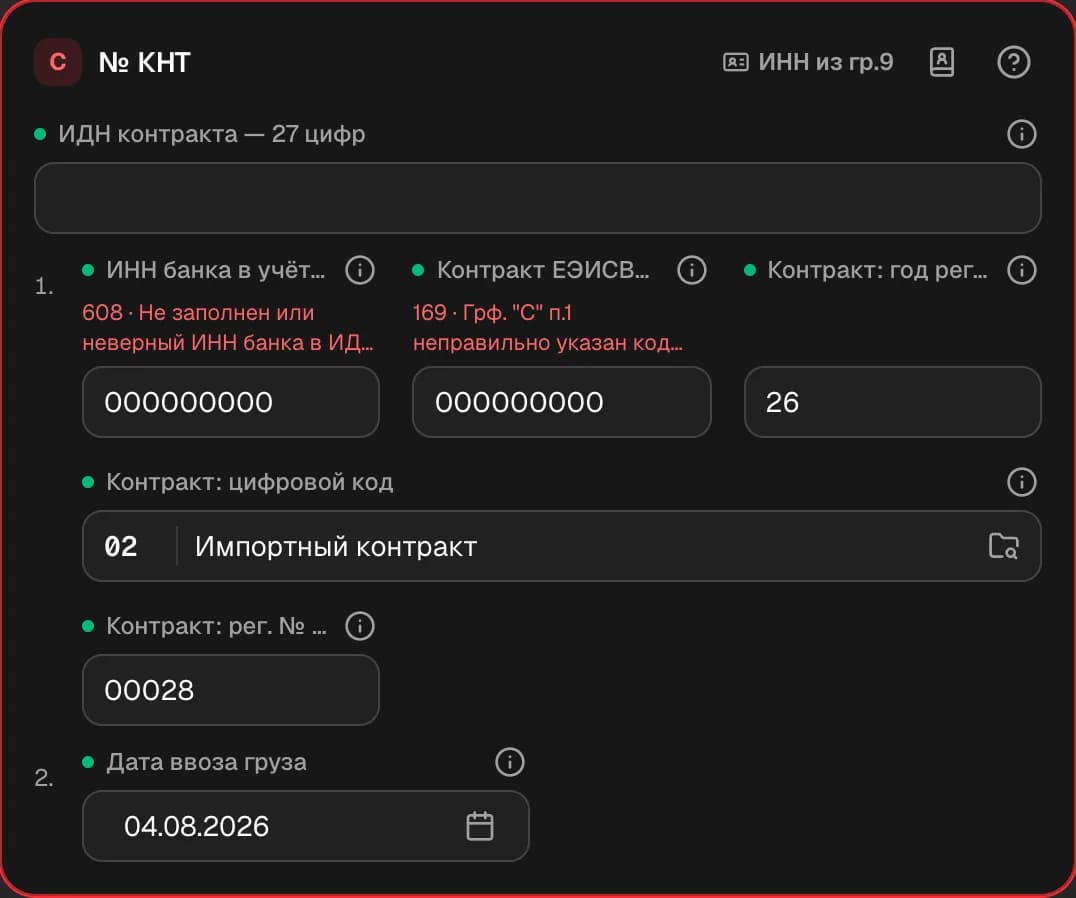Show info for ИДН контракта field
The image size is (1076, 898).
click(1022, 134)
